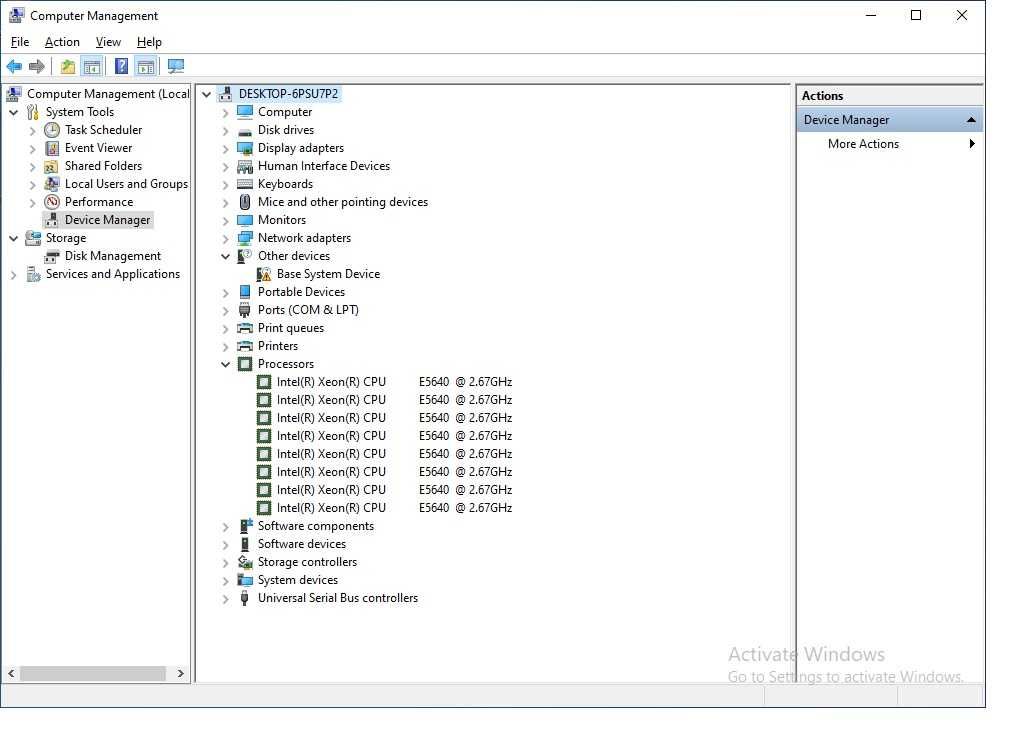Expand Local Users and Groups node

[x=33, y=185]
